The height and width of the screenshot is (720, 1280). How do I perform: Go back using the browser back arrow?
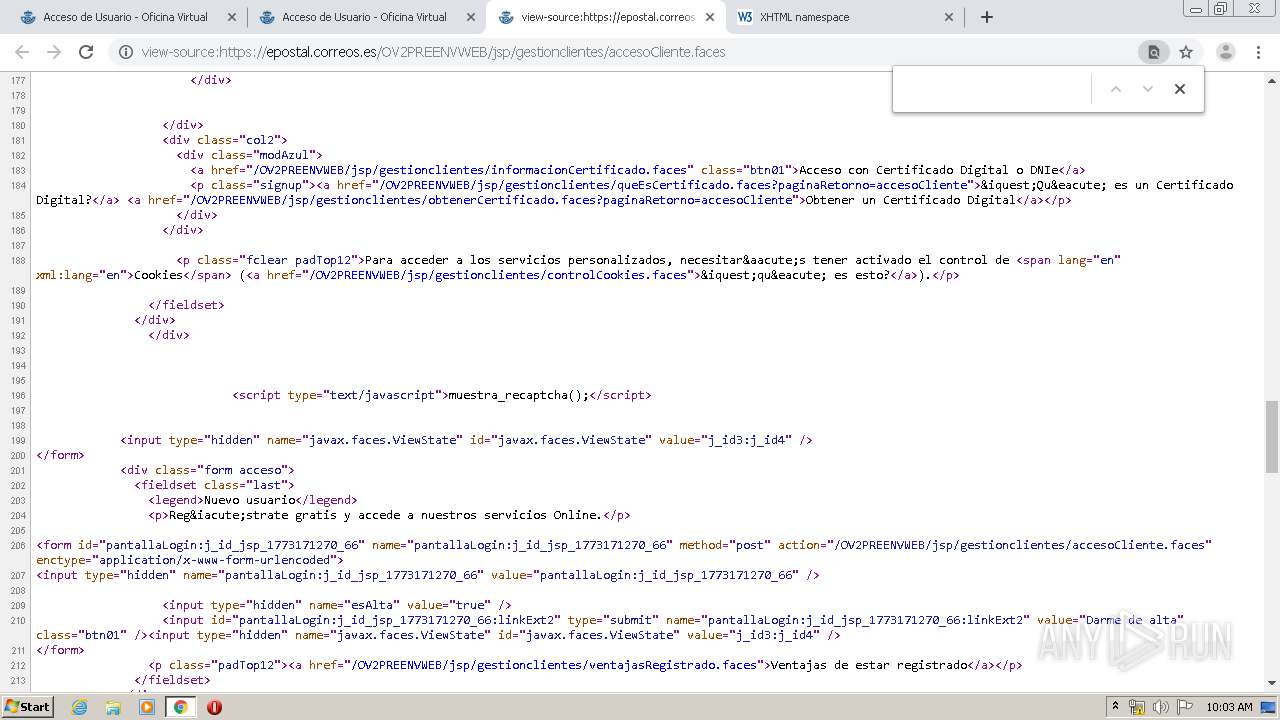click(22, 52)
